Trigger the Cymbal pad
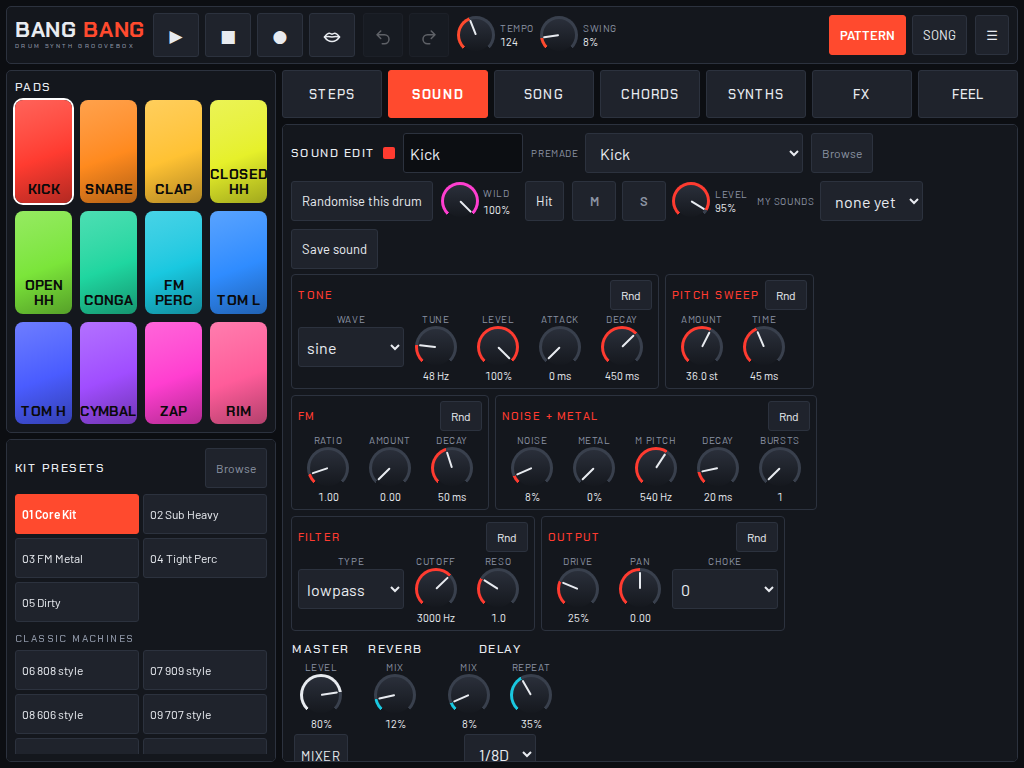1024x768 pixels. point(108,373)
